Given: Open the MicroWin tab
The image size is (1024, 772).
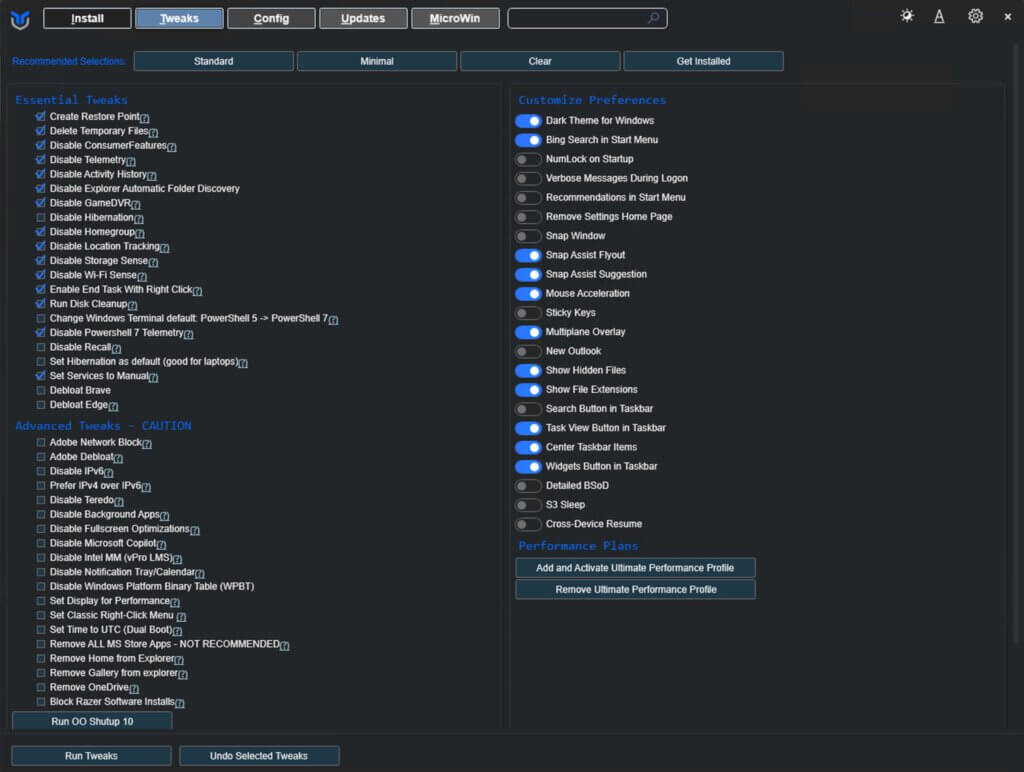Looking at the screenshot, I should pos(455,18).
